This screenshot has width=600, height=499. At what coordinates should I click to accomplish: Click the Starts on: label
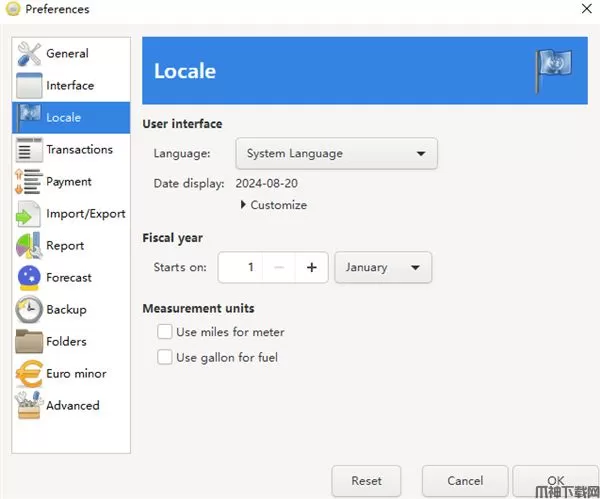click(x=180, y=267)
